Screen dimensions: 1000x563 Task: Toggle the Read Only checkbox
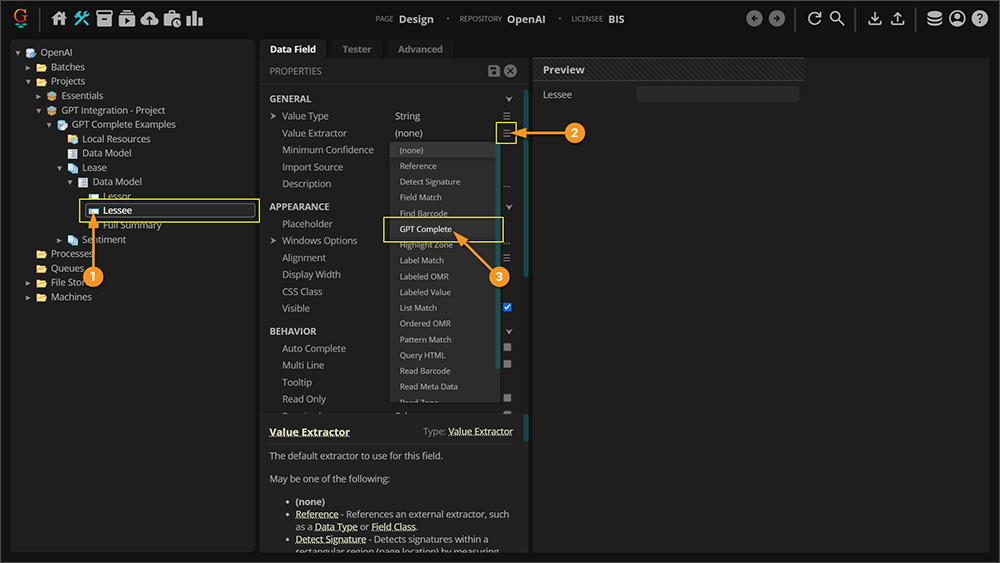click(x=507, y=398)
